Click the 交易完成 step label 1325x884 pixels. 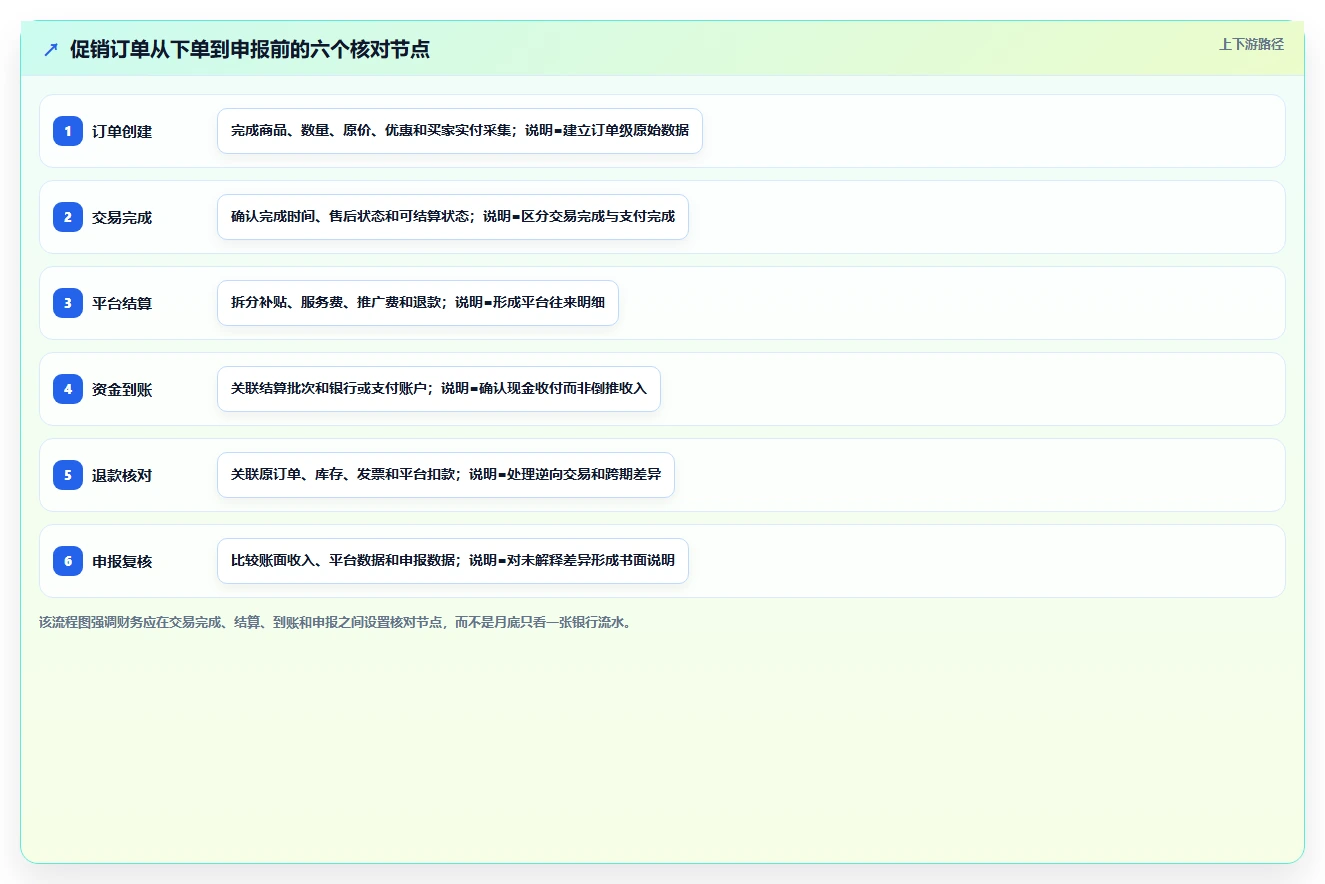[x=122, y=217]
